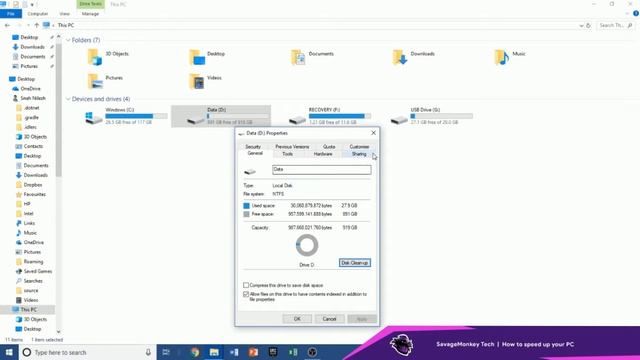
Task: Close the Data (D:) Properties dialog
Action: (373, 133)
